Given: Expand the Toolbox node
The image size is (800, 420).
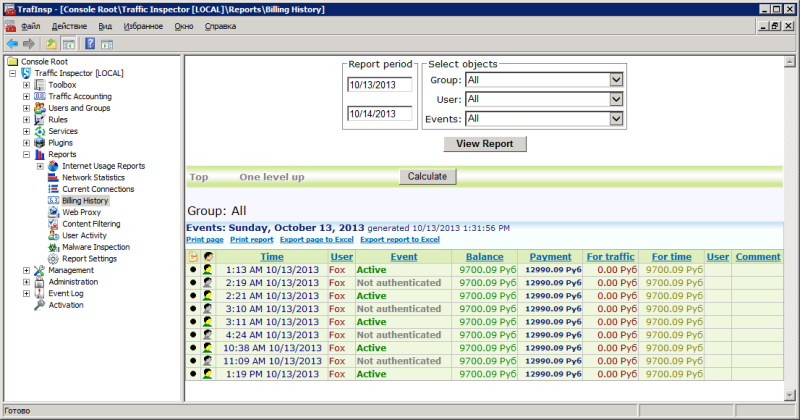Looking at the screenshot, I should pyautogui.click(x=27, y=85).
